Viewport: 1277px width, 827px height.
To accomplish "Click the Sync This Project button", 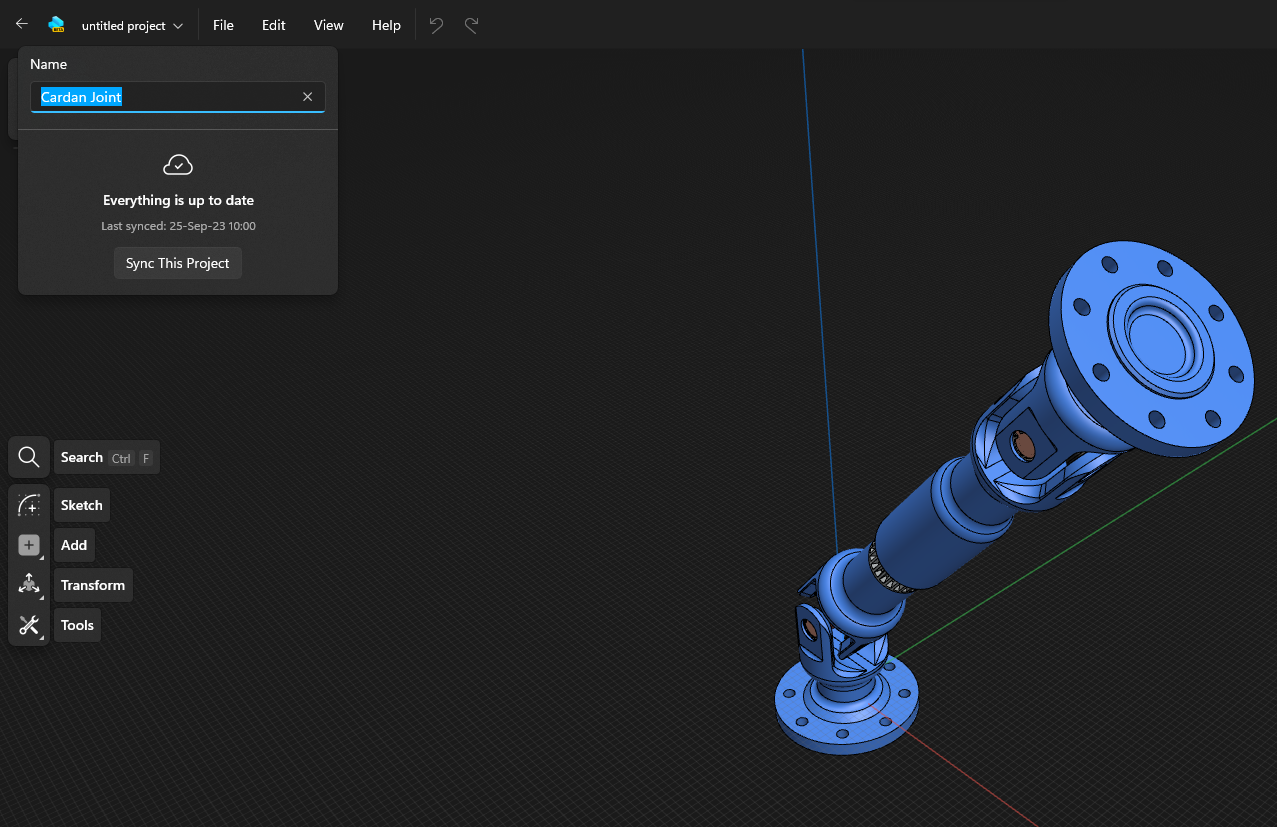I will pyautogui.click(x=178, y=263).
